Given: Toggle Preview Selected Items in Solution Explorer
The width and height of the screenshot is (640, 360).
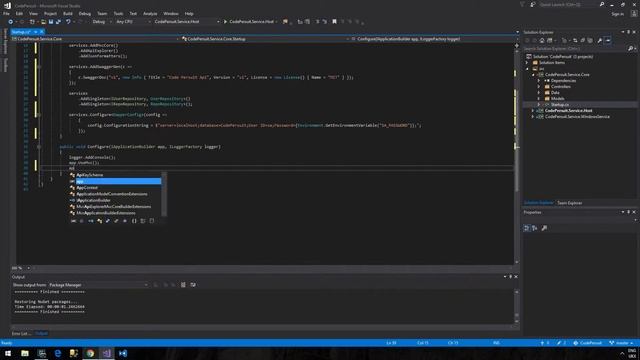Looking at the screenshot, I should click(x=608, y=40).
